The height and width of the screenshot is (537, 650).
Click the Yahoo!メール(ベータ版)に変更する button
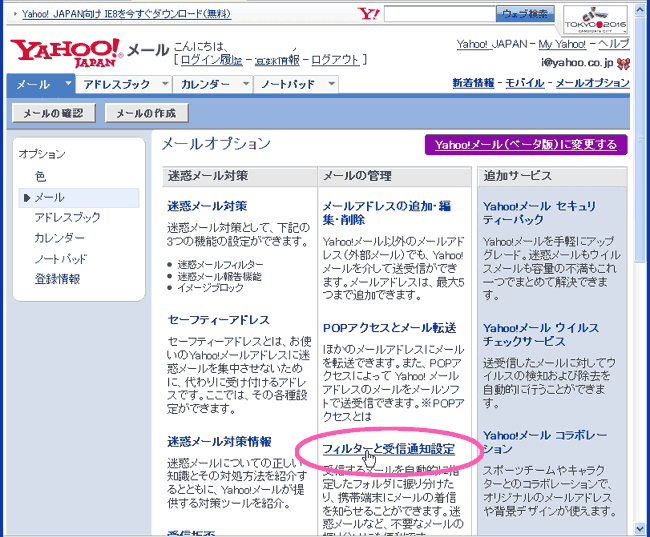coord(526,145)
